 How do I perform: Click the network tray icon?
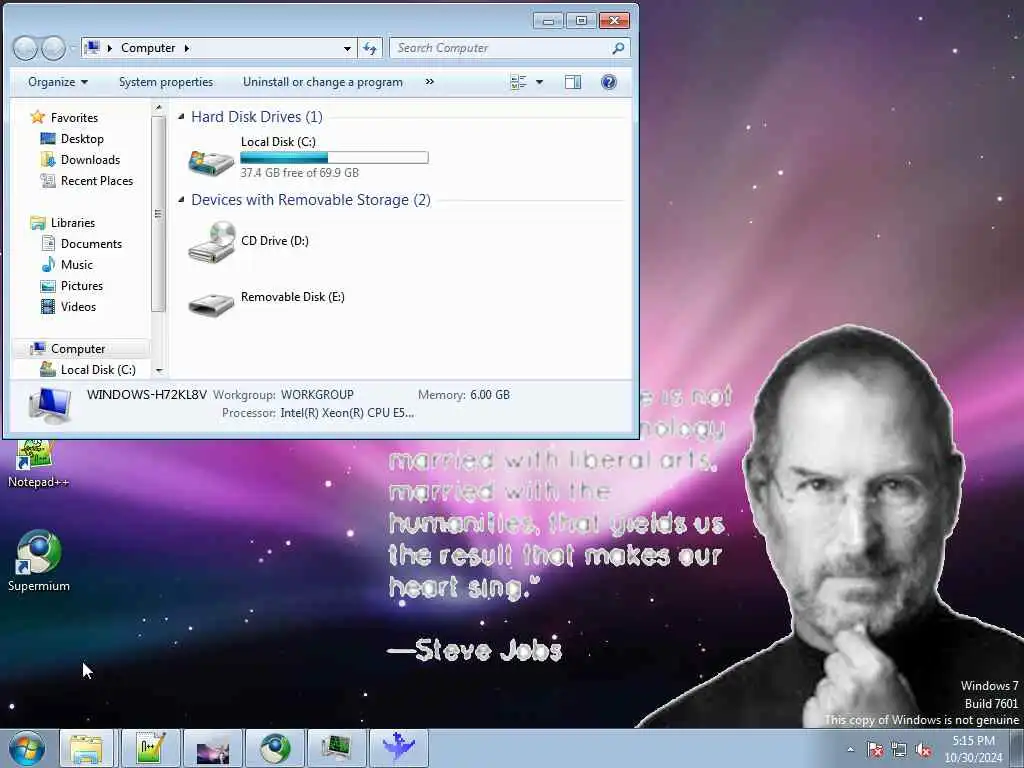tap(899, 750)
